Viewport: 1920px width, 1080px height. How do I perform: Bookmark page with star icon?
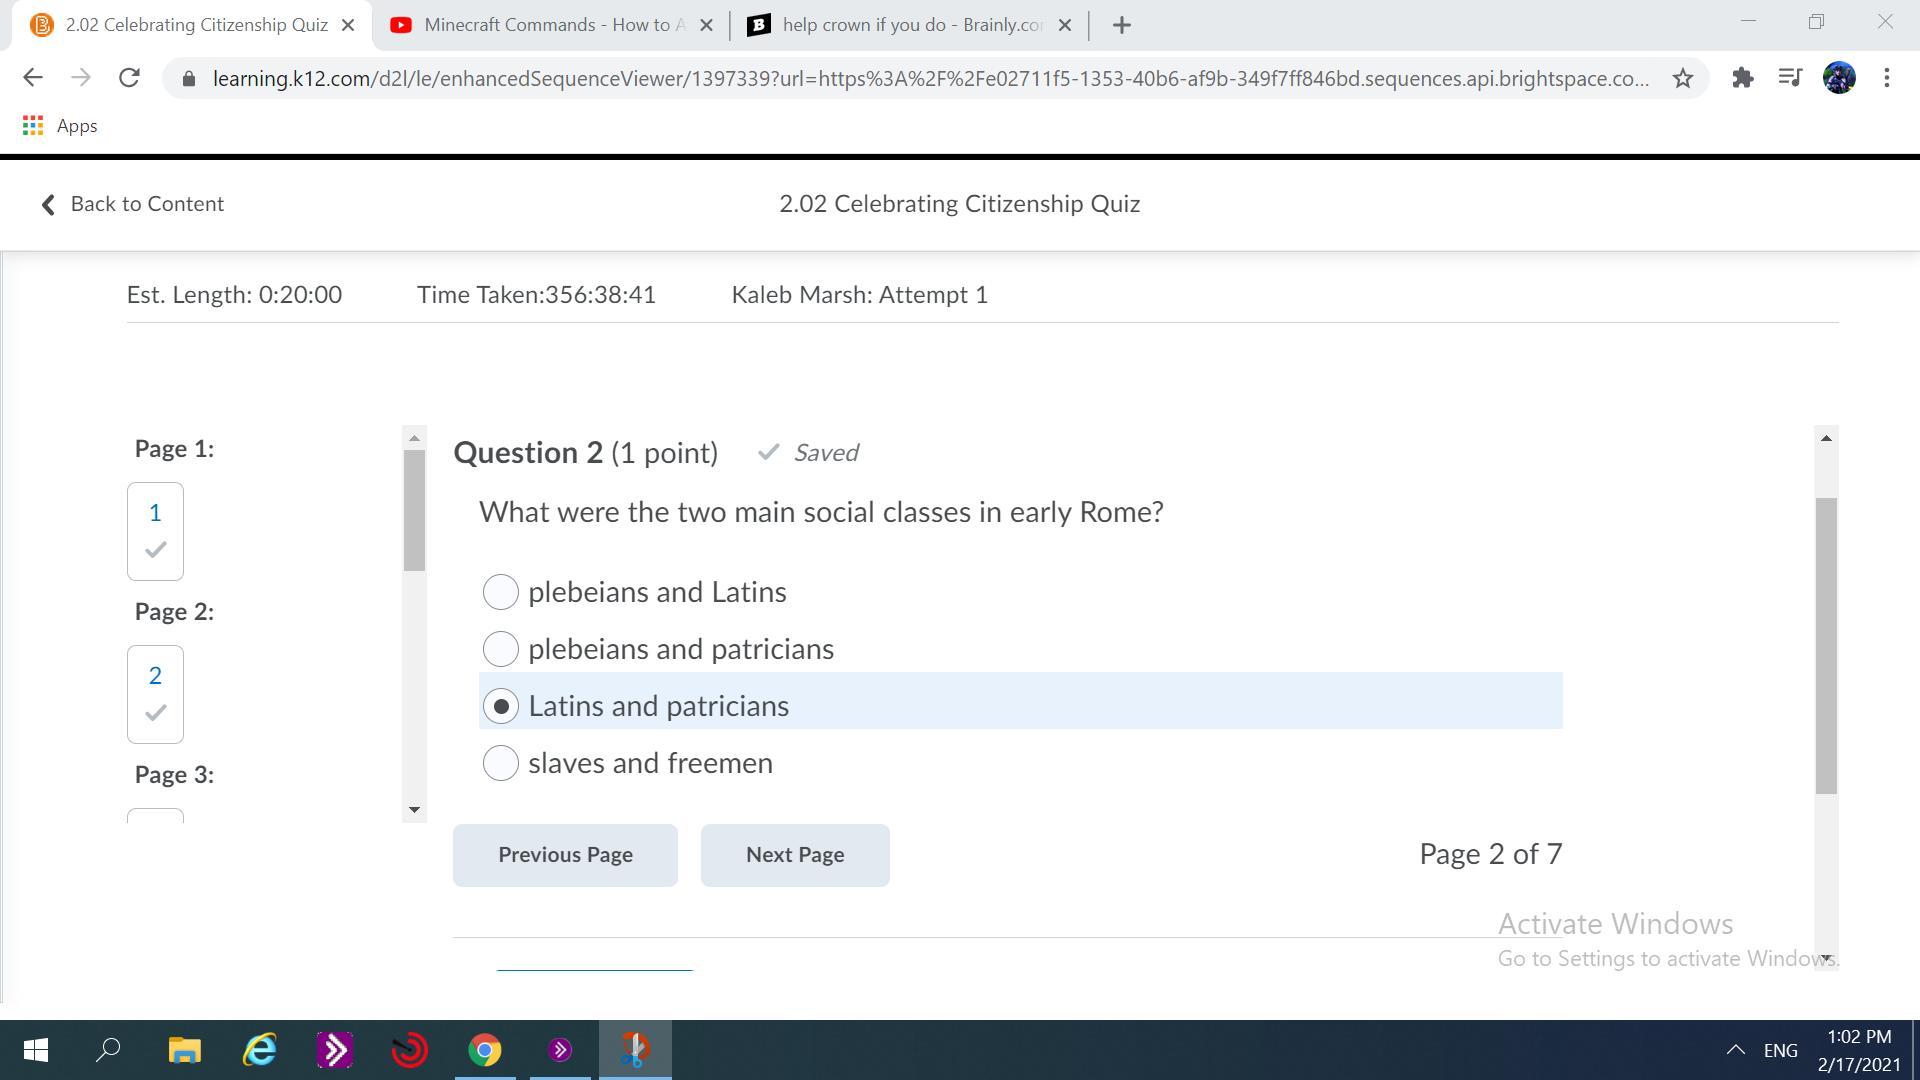click(x=1683, y=78)
